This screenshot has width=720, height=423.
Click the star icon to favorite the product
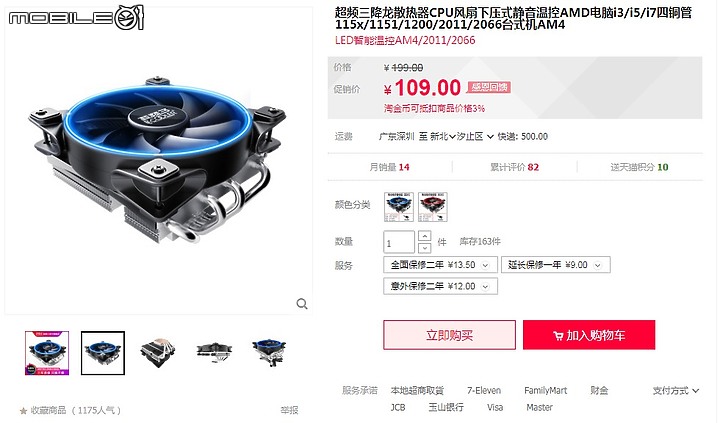(x=23, y=411)
